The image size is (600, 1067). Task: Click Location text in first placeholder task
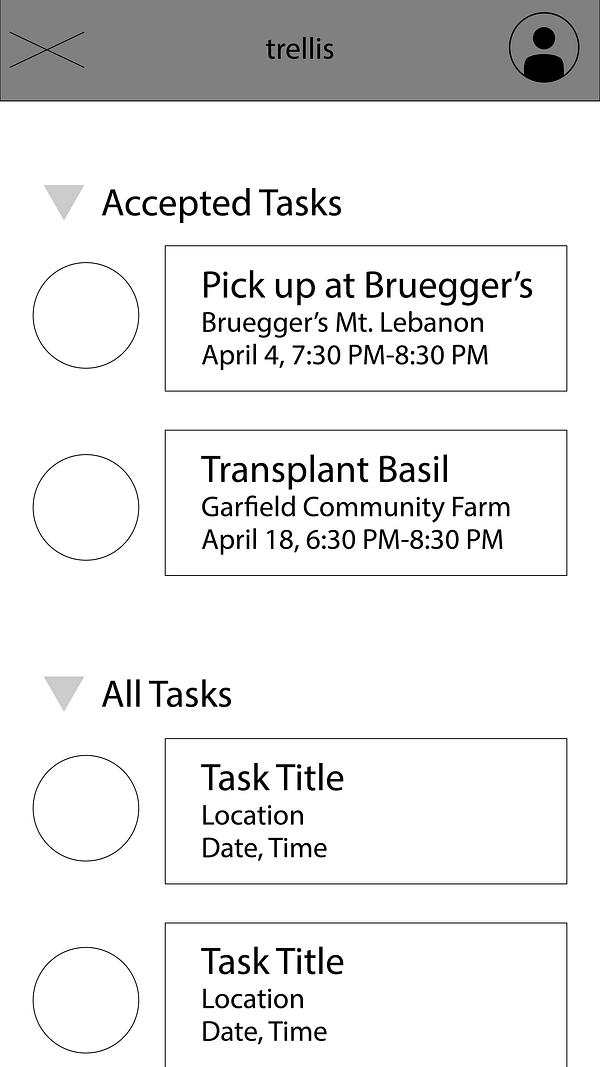pyautogui.click(x=252, y=815)
